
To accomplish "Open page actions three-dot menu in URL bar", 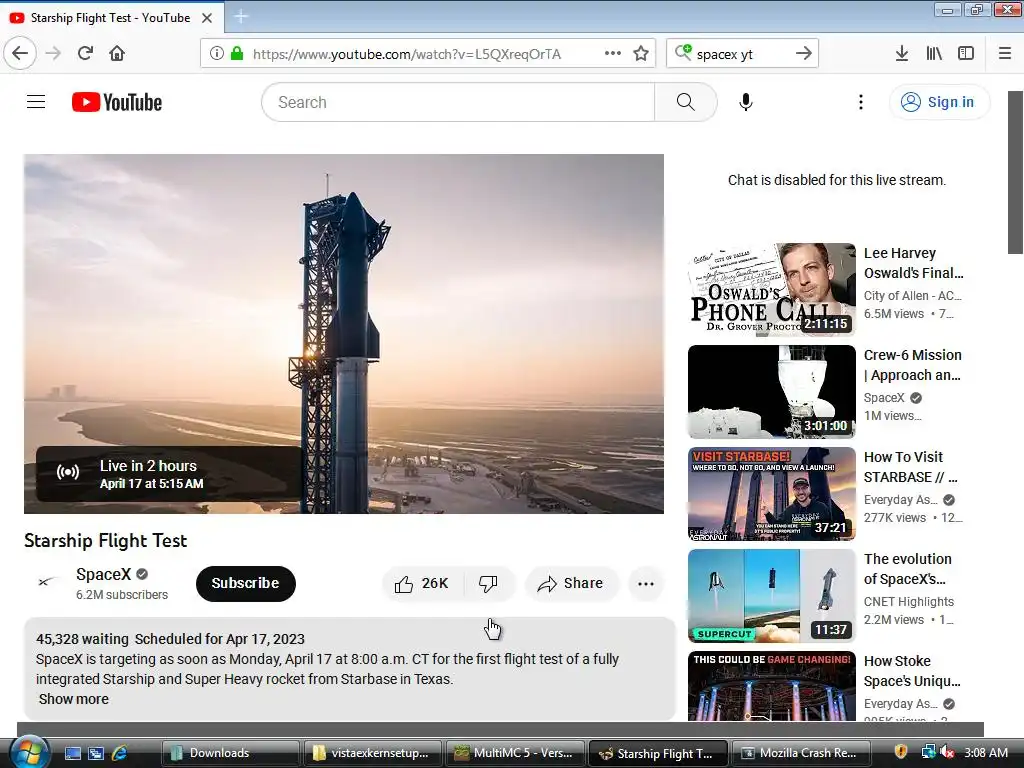I will pyautogui.click(x=613, y=53).
